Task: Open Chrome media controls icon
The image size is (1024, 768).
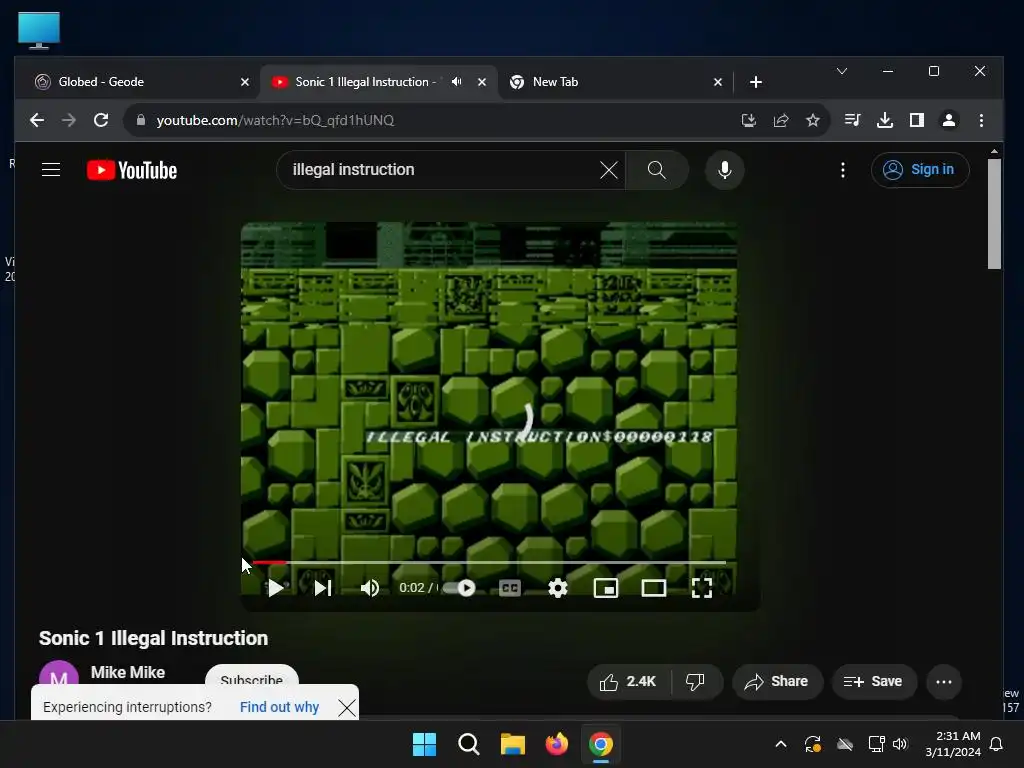Action: pos(852,120)
